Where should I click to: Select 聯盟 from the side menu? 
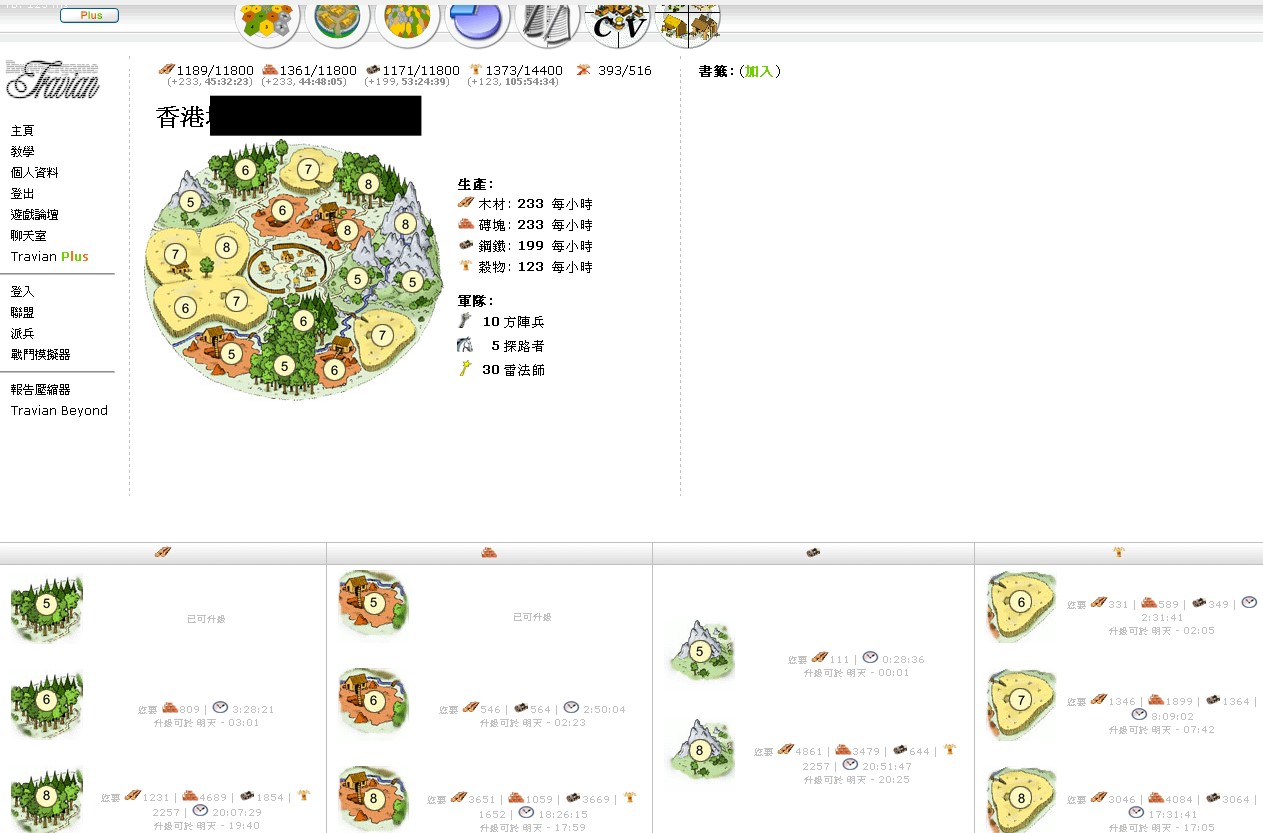coord(23,313)
